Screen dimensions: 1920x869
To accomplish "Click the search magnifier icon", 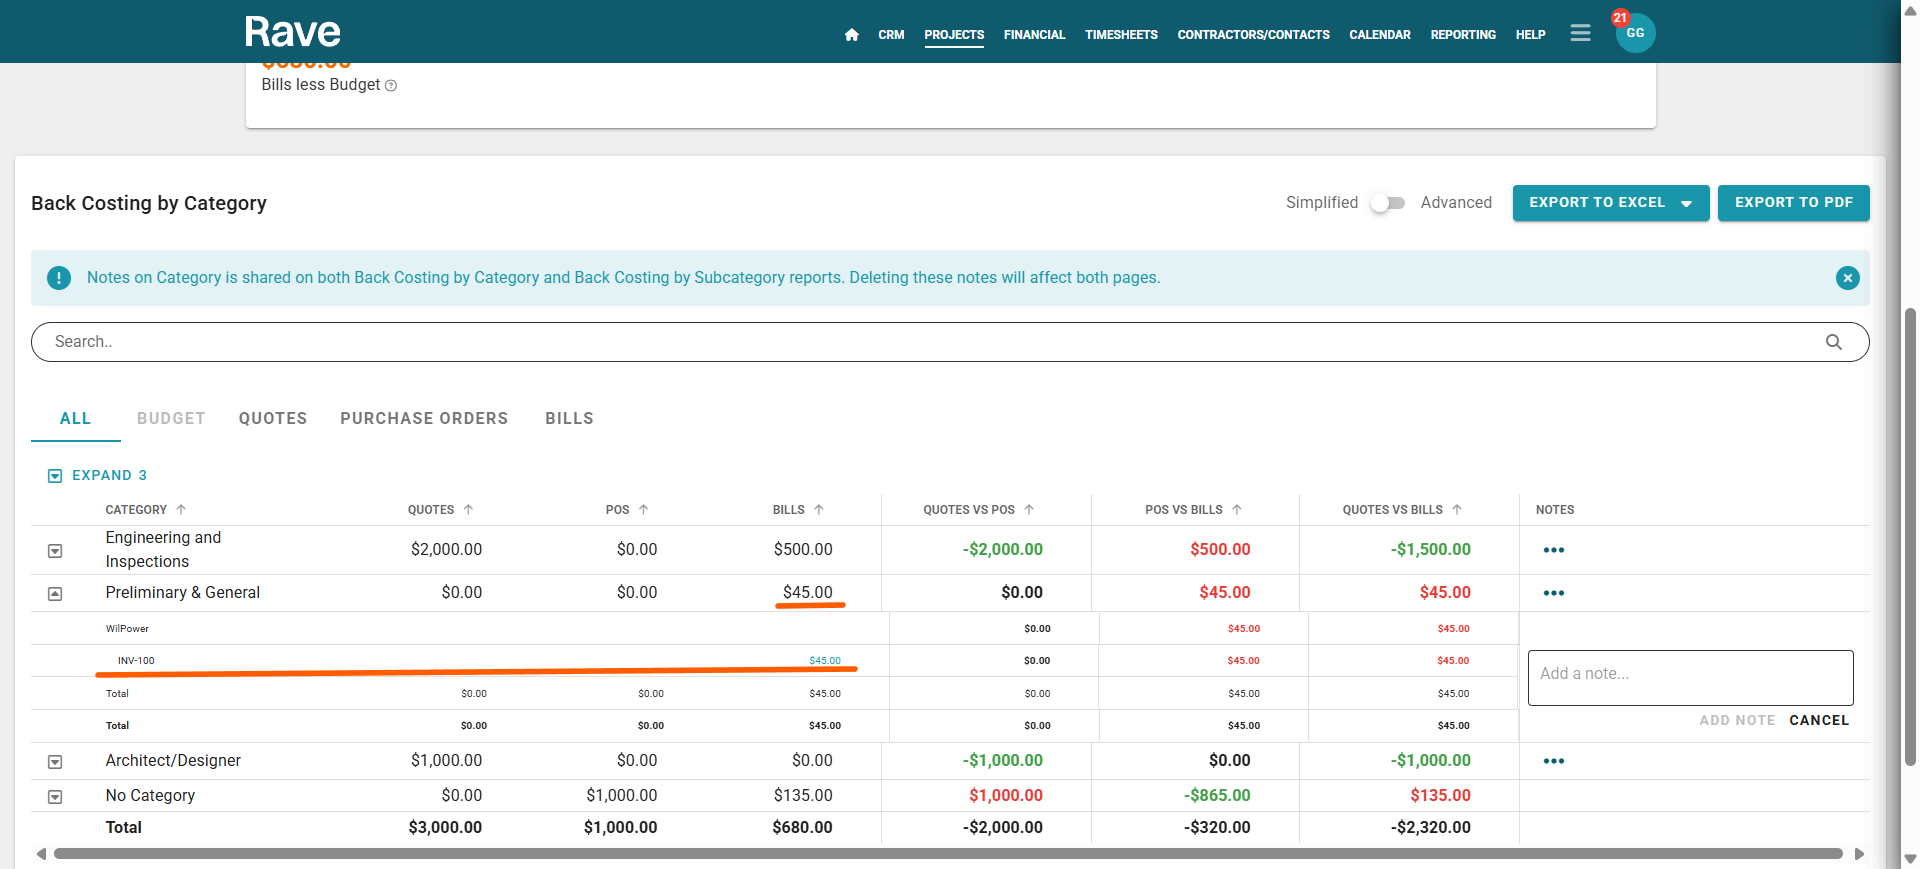I will [x=1833, y=342].
